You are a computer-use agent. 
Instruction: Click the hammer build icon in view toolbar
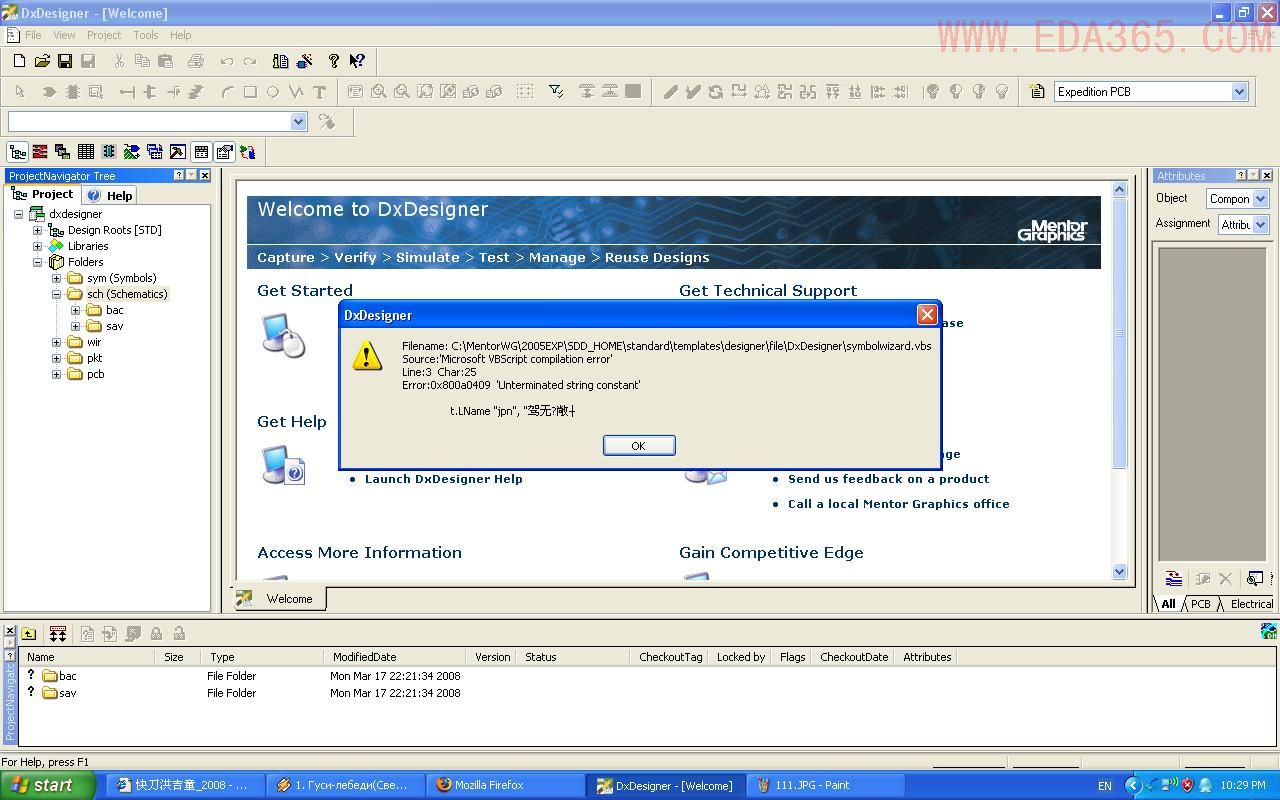coord(177,152)
